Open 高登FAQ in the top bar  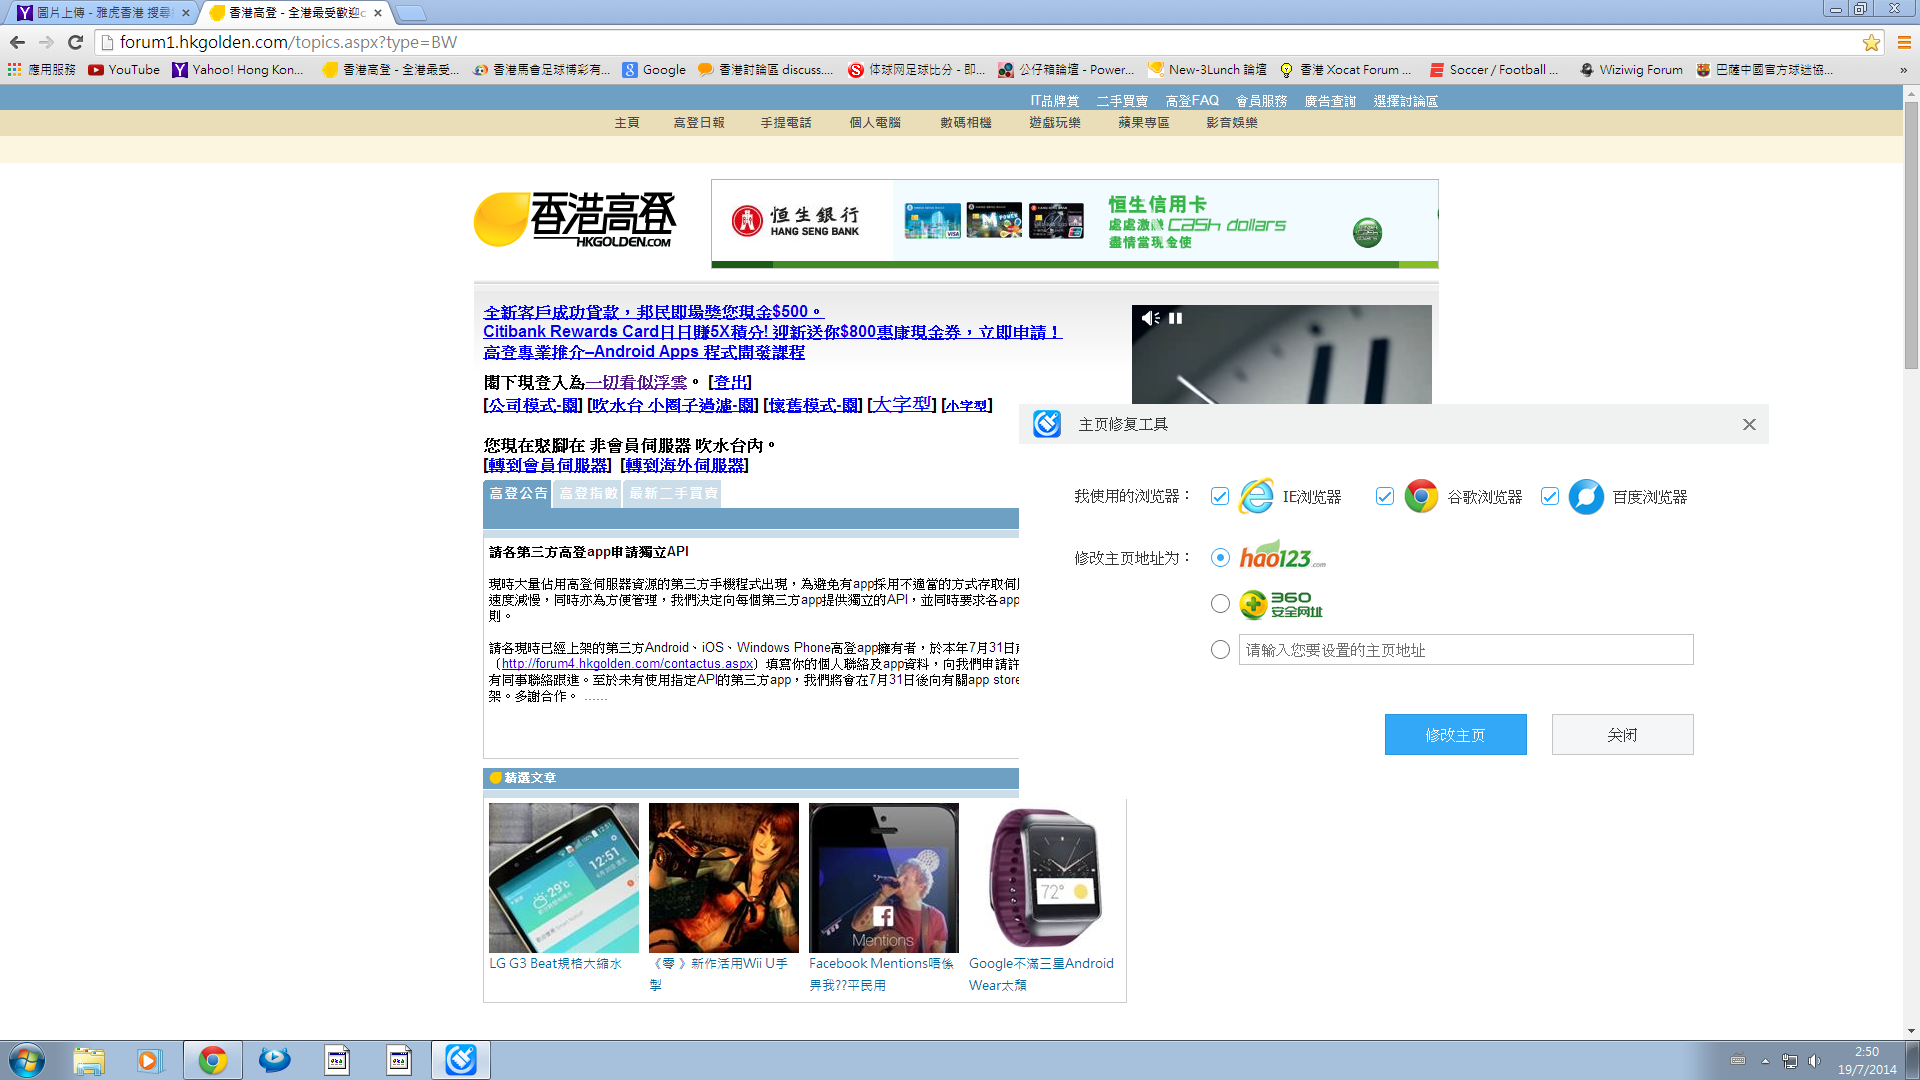pos(1191,101)
